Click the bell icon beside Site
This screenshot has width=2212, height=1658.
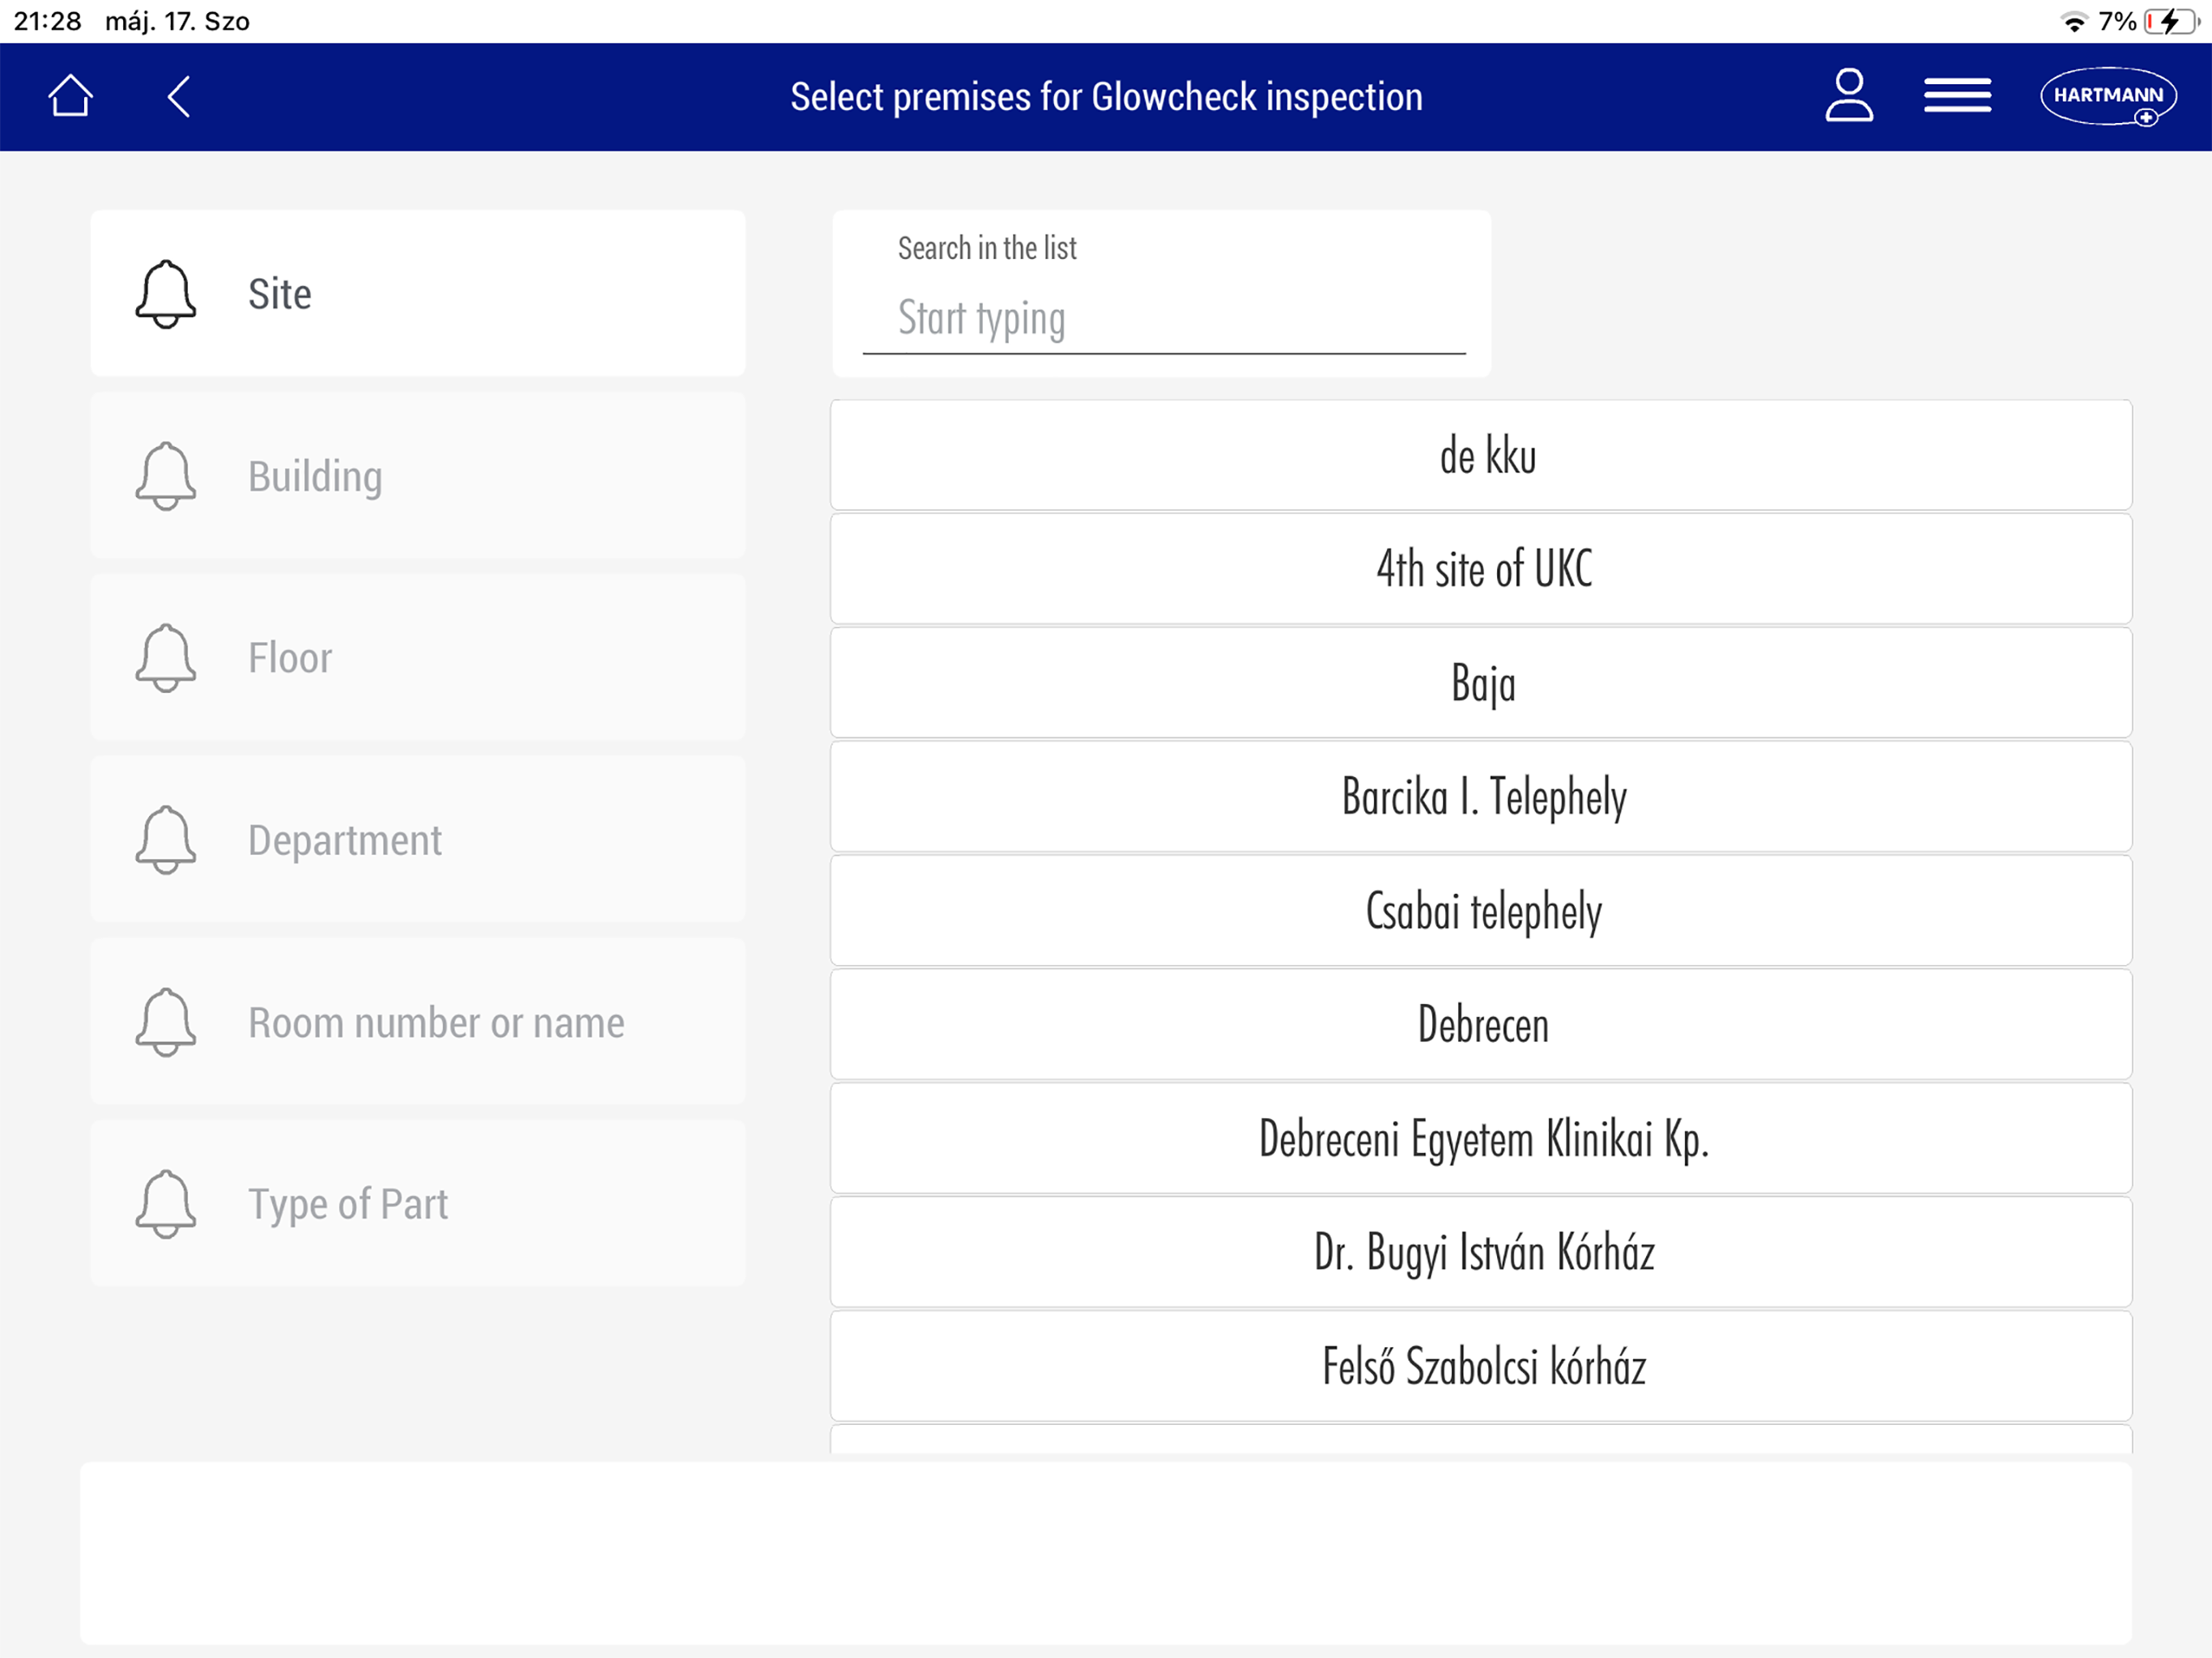tap(166, 294)
